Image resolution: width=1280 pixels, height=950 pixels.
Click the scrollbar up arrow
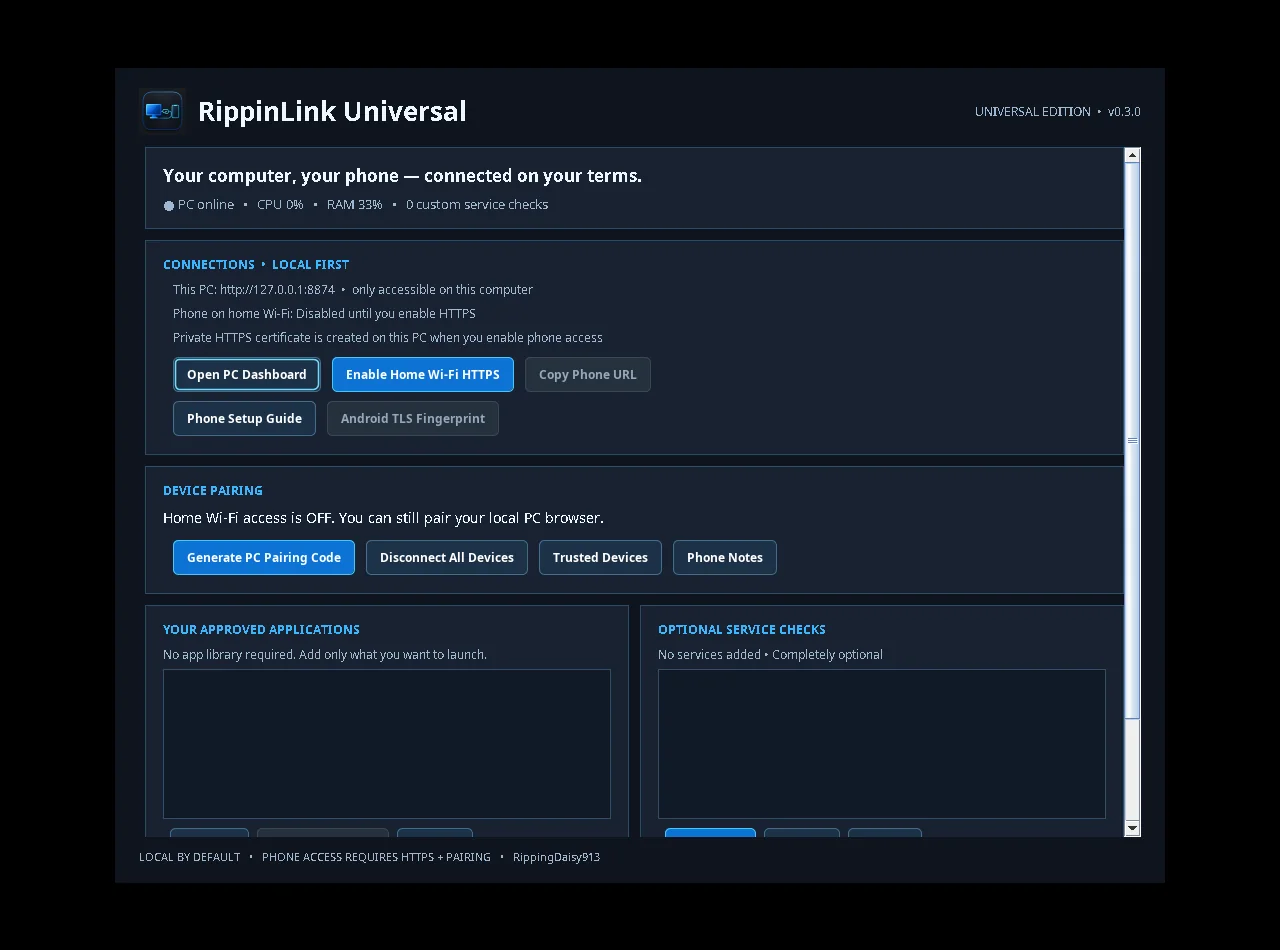pos(1132,155)
